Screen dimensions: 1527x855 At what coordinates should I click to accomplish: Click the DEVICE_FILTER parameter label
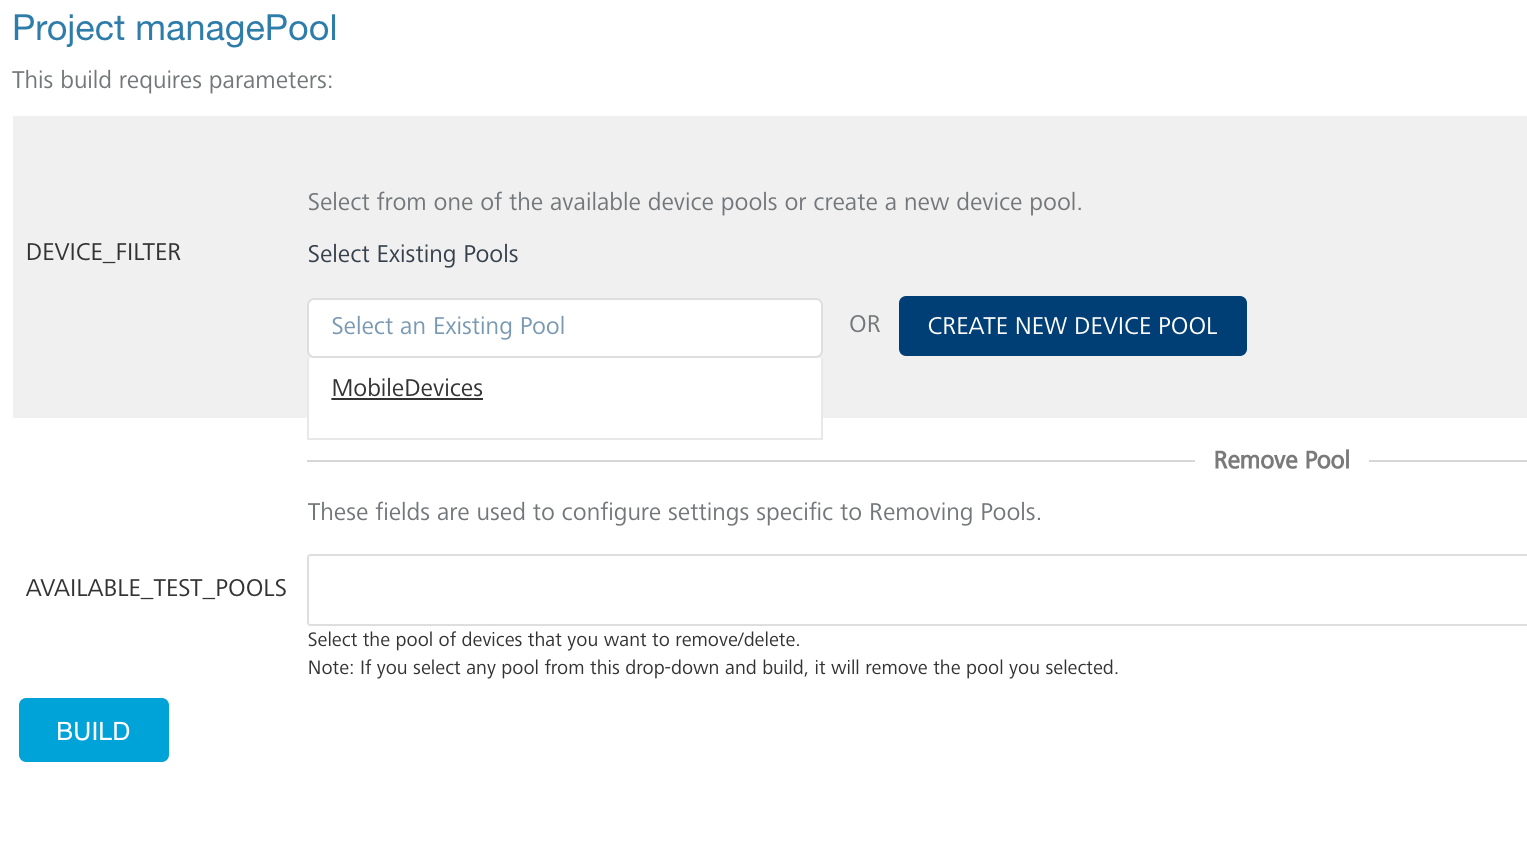tap(104, 252)
